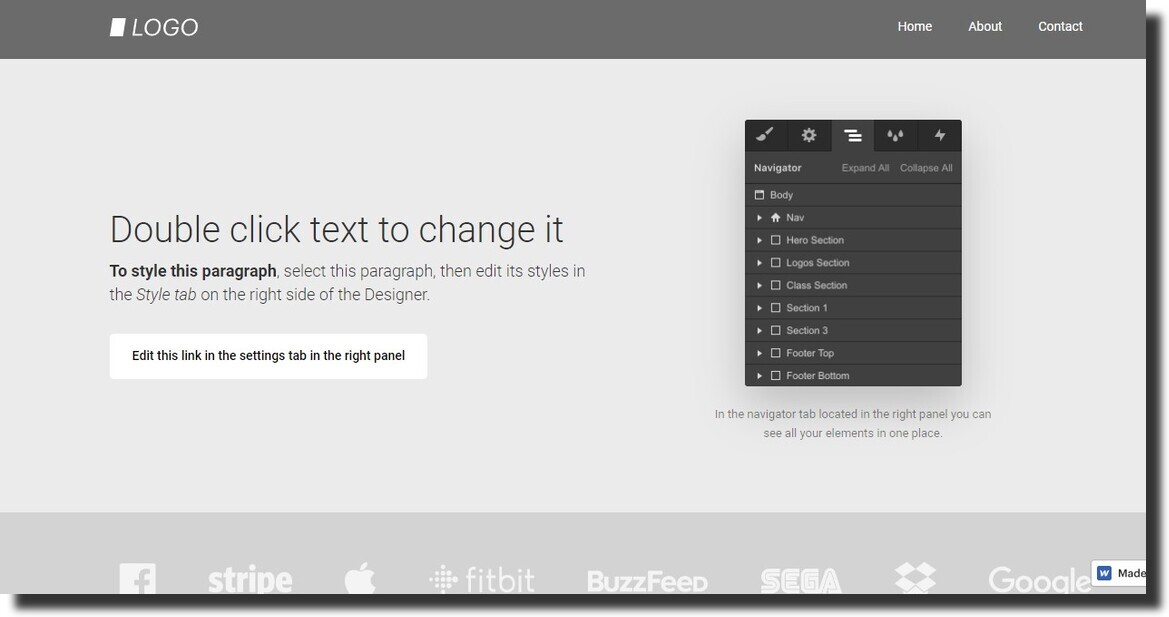
Task: Click the Stripe logo
Action: [250, 580]
